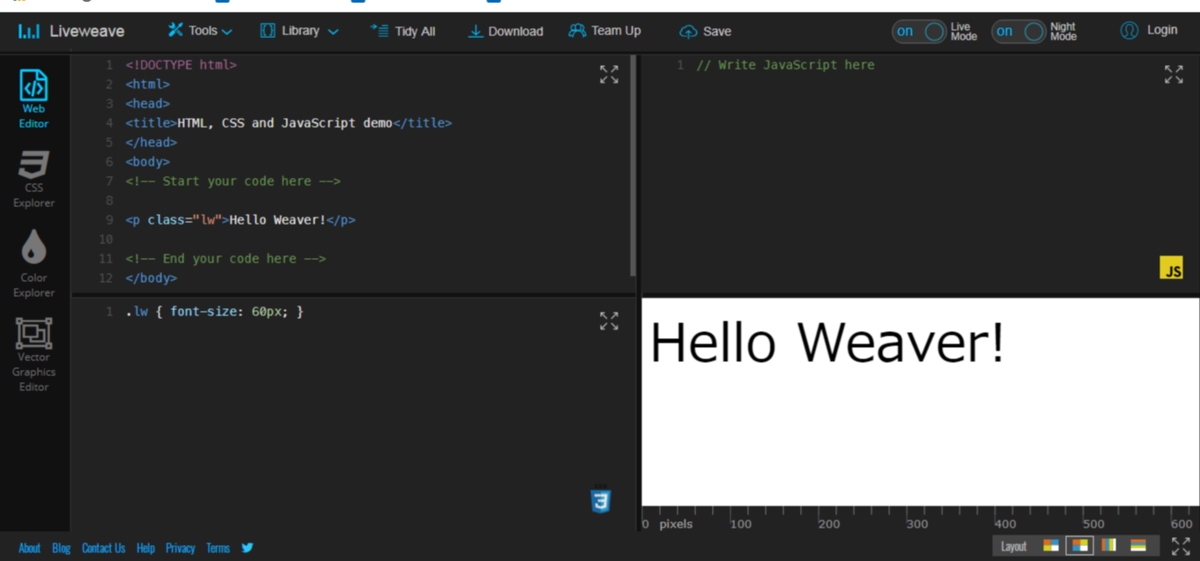Open the Web Editor in sidebar
Viewport: 1200px width, 561px height.
[34, 100]
